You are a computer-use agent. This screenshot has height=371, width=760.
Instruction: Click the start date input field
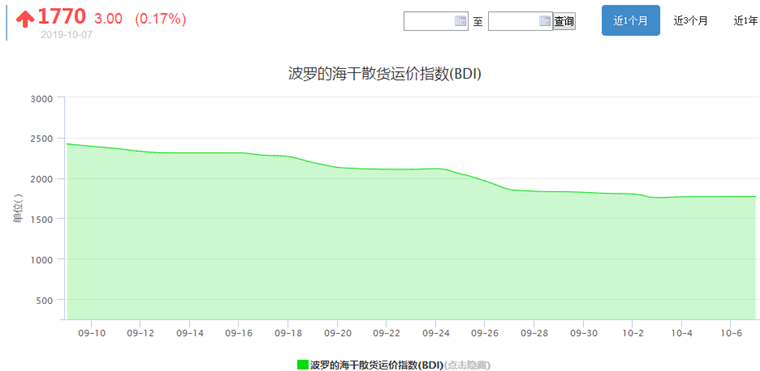click(x=436, y=21)
